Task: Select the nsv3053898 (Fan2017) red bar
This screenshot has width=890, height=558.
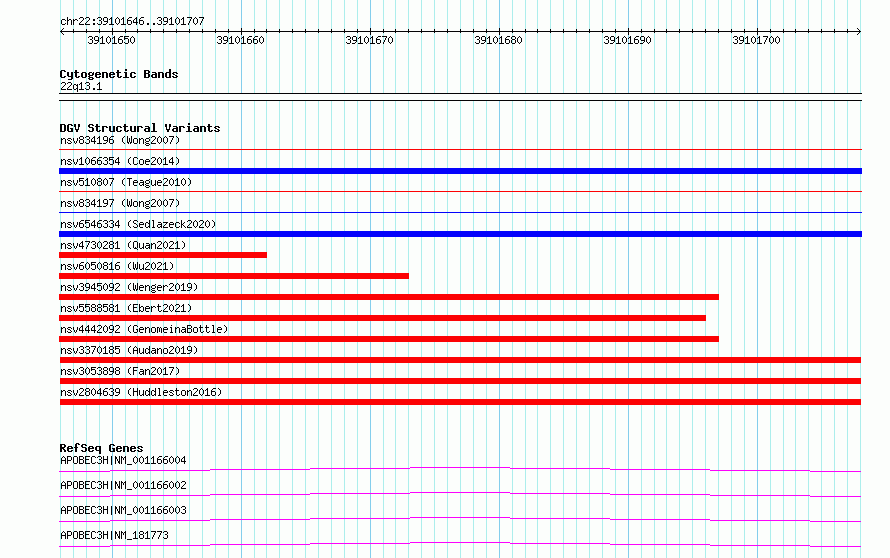Action: tap(460, 381)
